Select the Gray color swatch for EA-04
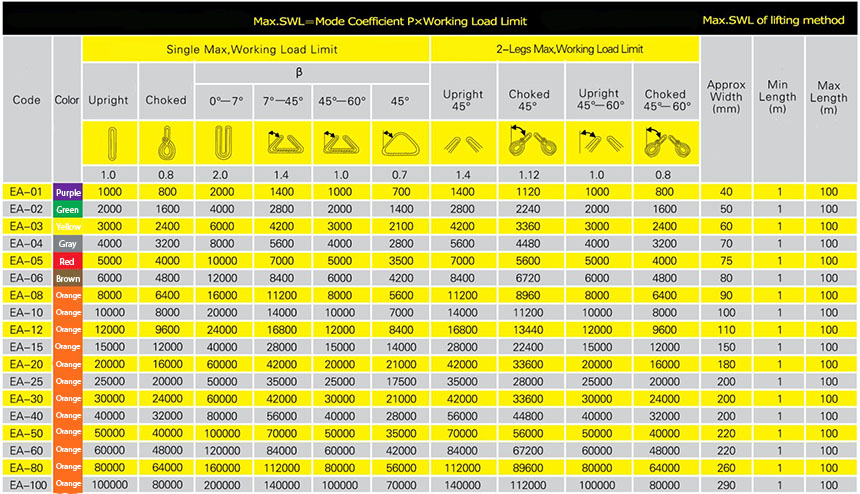The image size is (860, 494). pos(68,243)
